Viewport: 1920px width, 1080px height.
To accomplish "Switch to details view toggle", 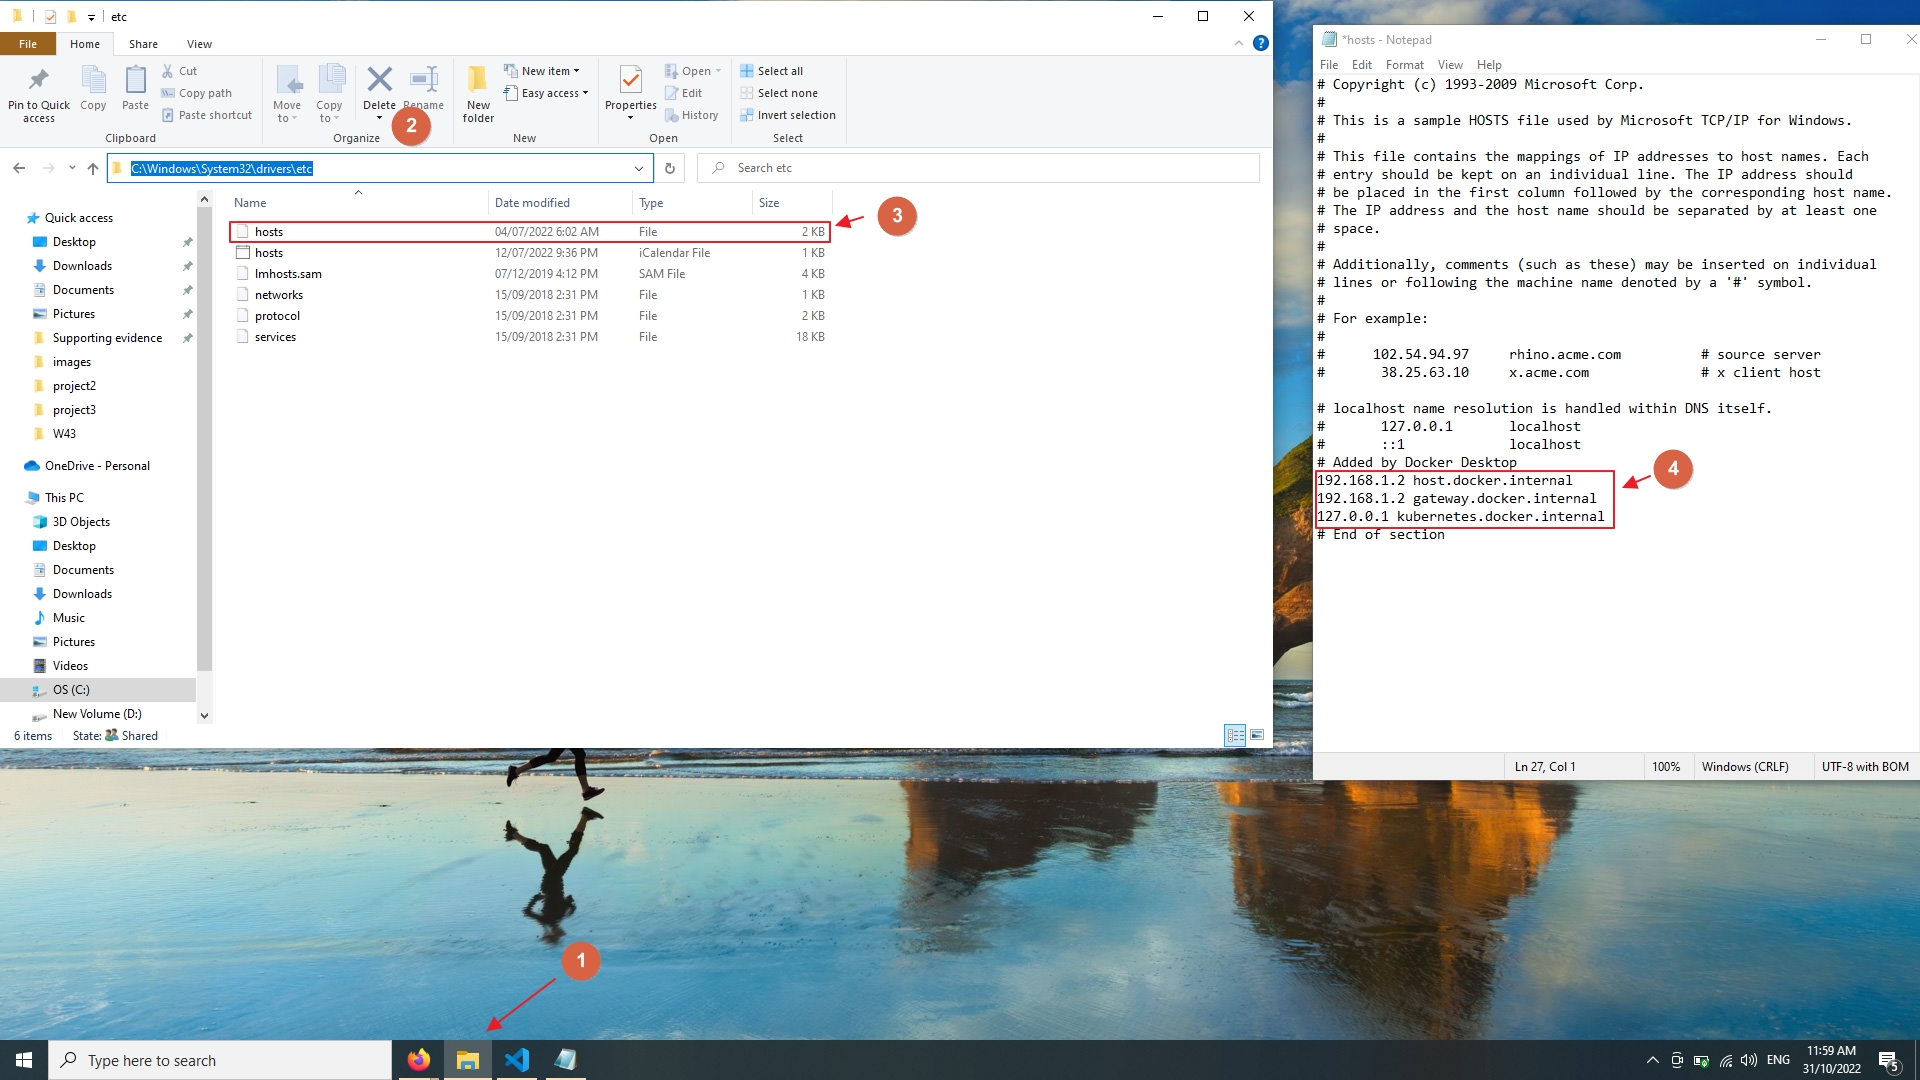I will pos(1235,735).
